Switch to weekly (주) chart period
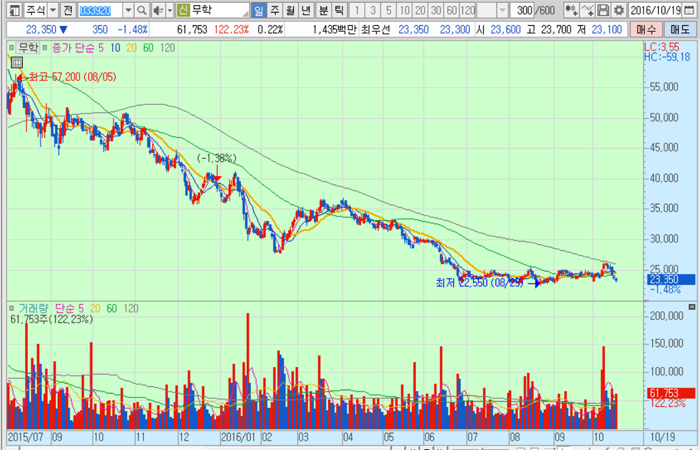 275,10
